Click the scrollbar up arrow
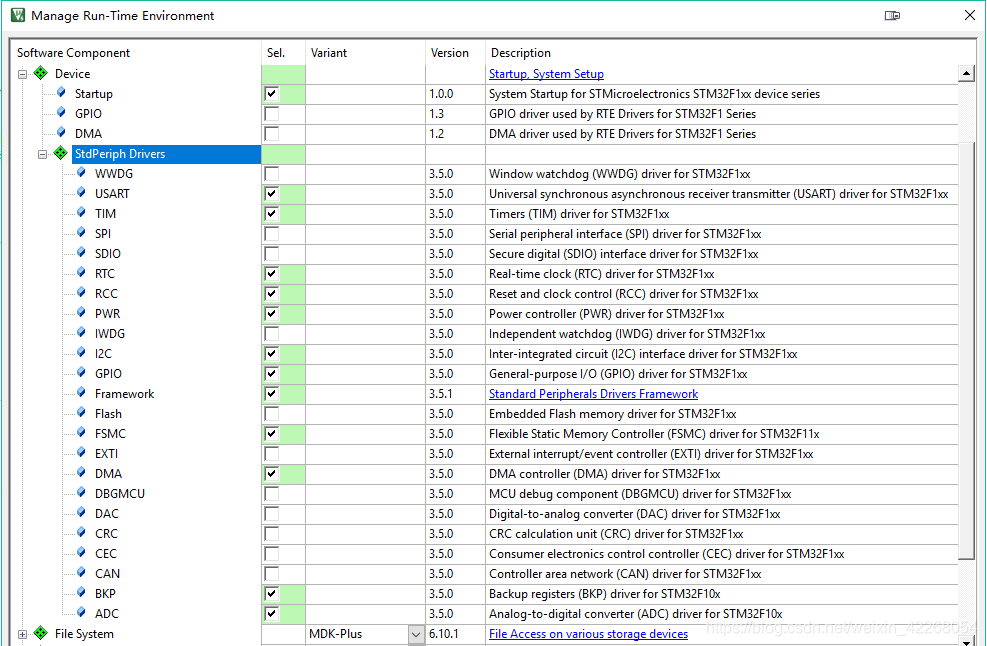The height and width of the screenshot is (646, 987). 966,74
